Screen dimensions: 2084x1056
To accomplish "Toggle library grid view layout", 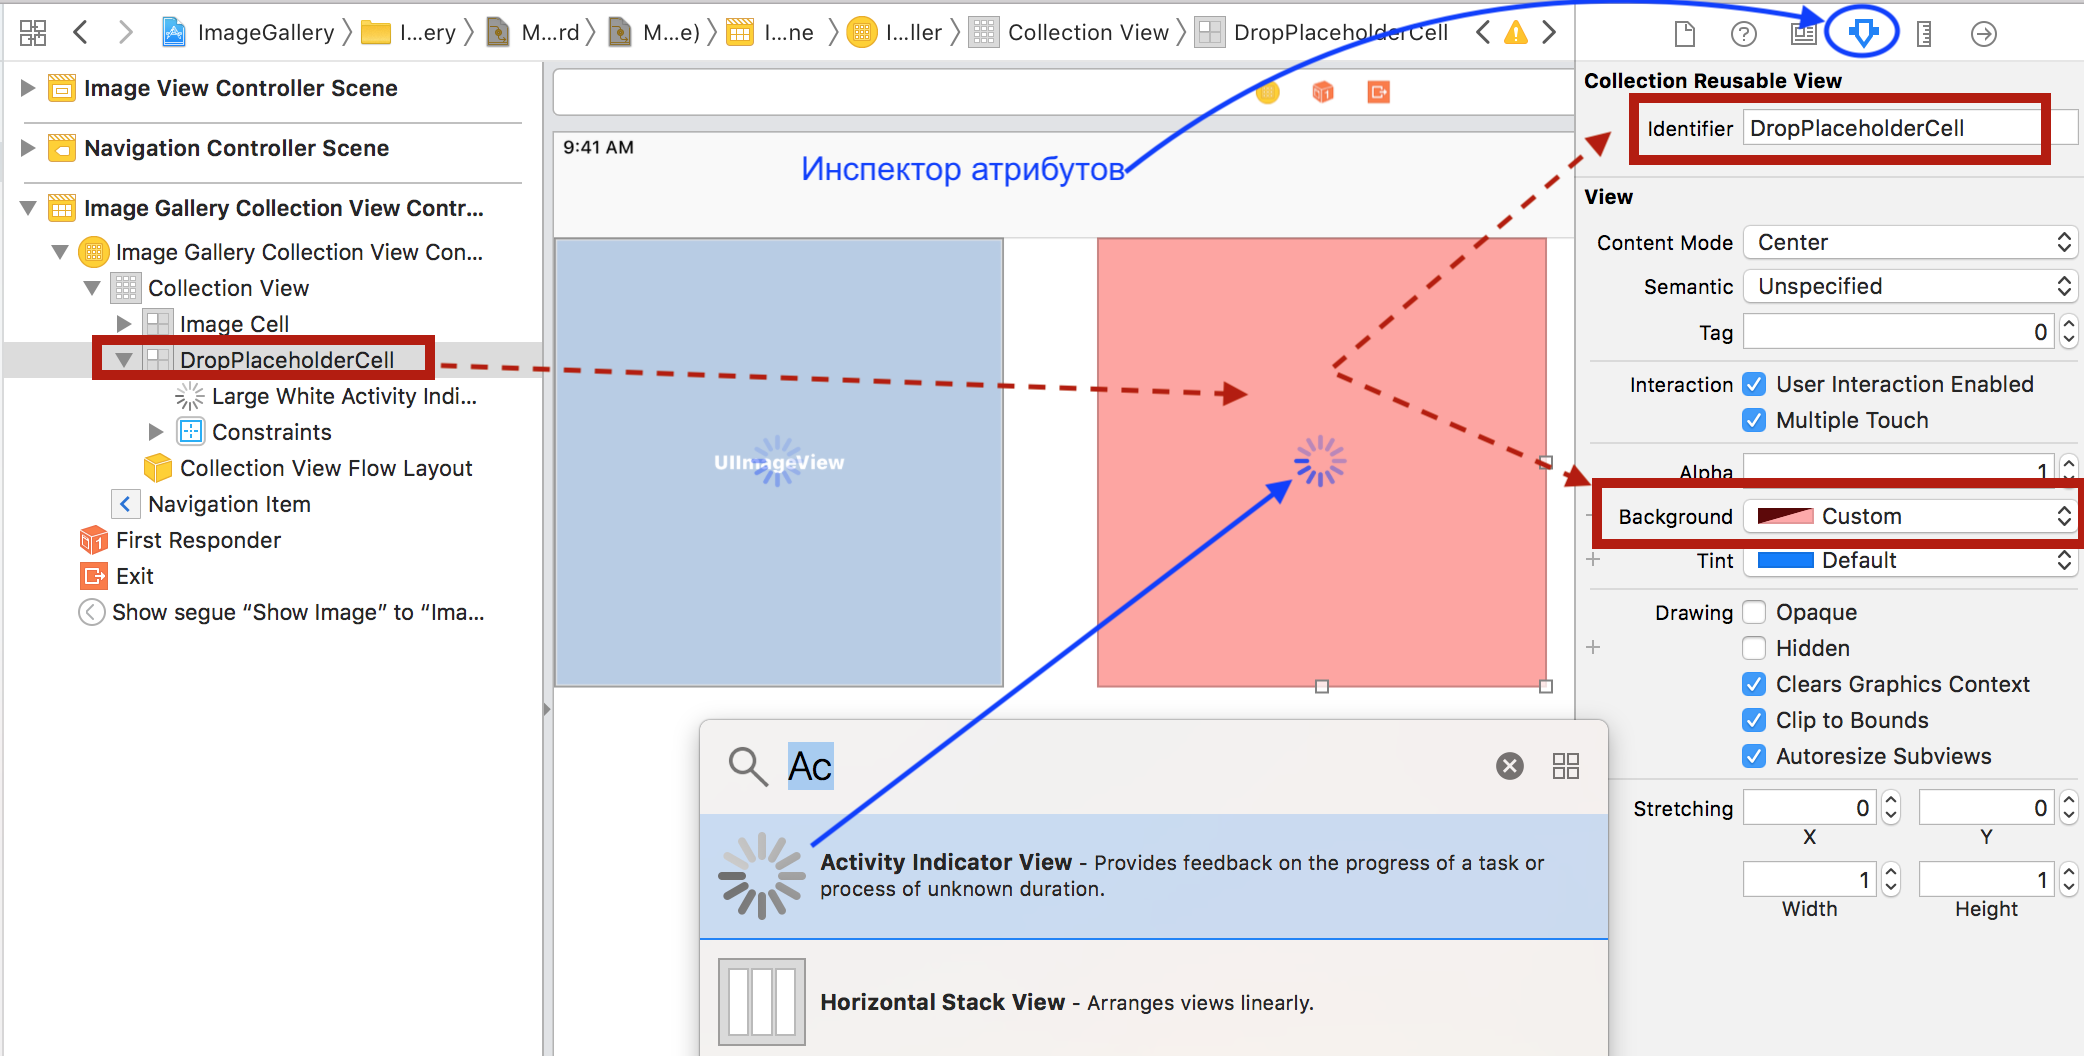I will [1566, 766].
